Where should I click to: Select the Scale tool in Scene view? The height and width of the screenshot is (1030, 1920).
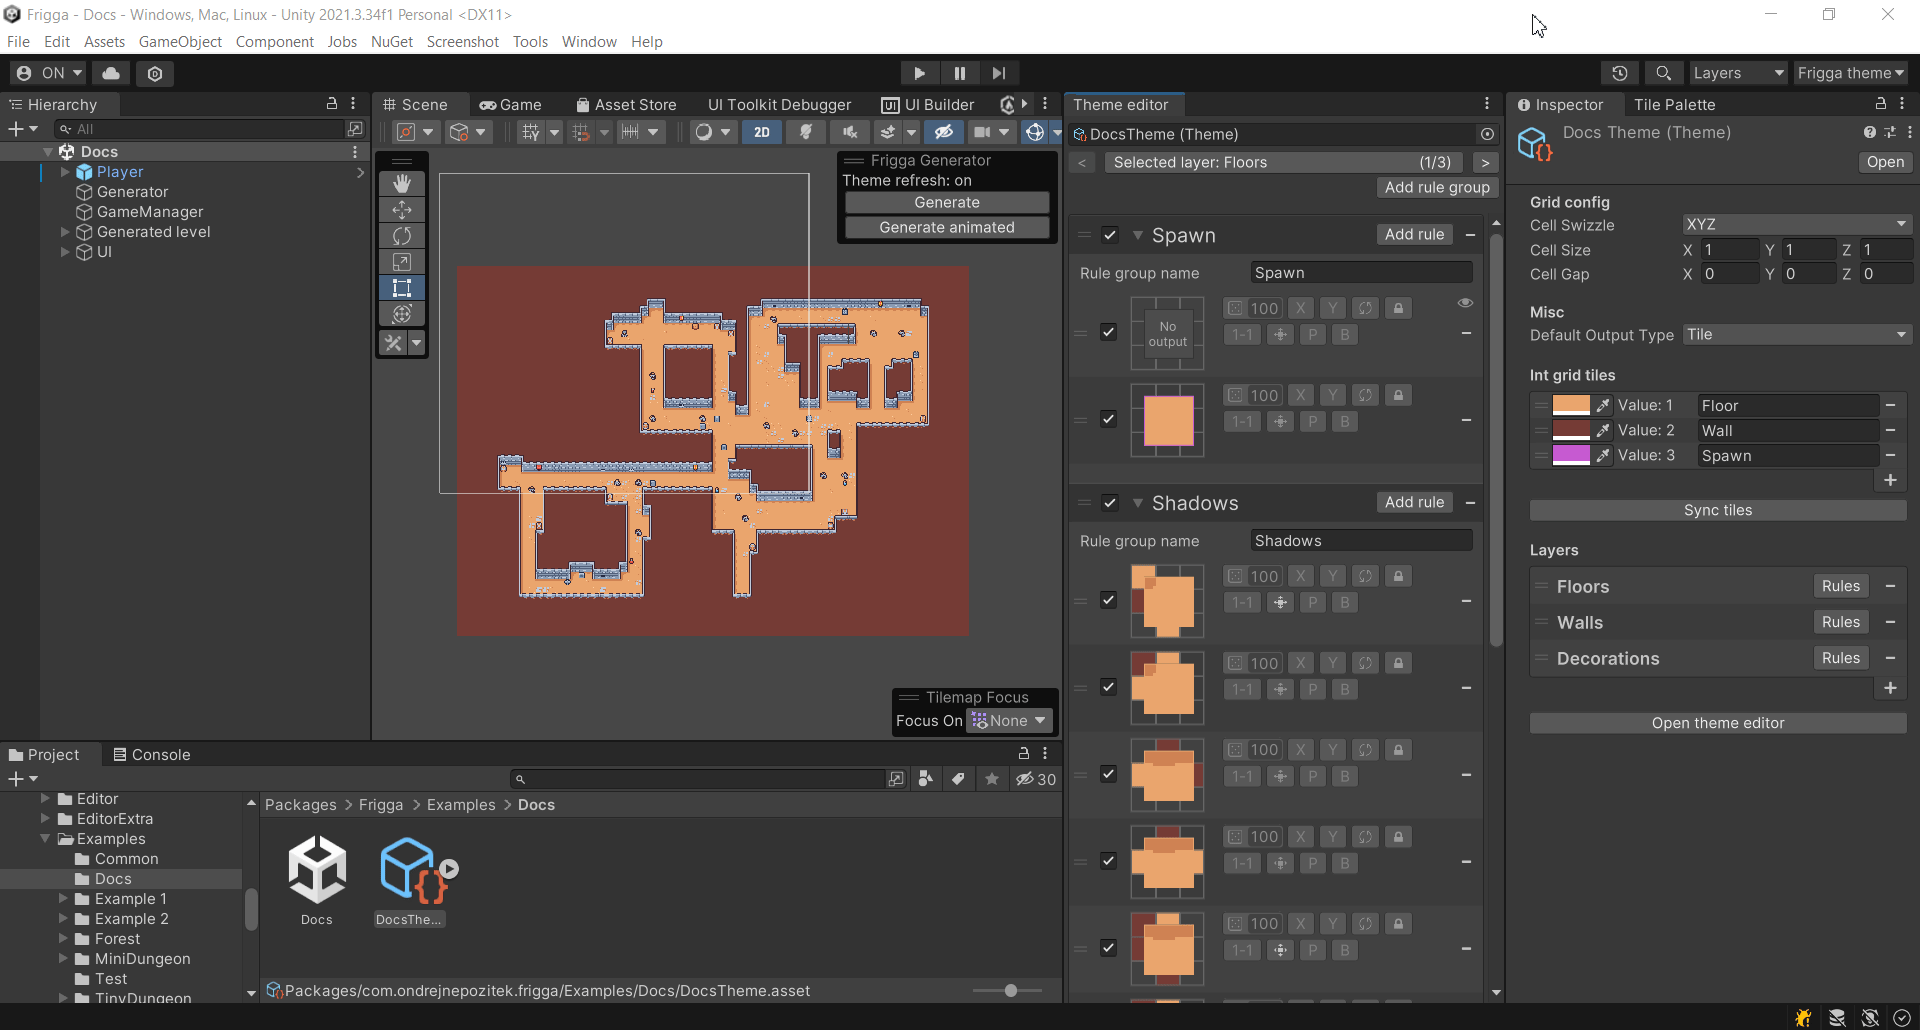pyautogui.click(x=402, y=261)
